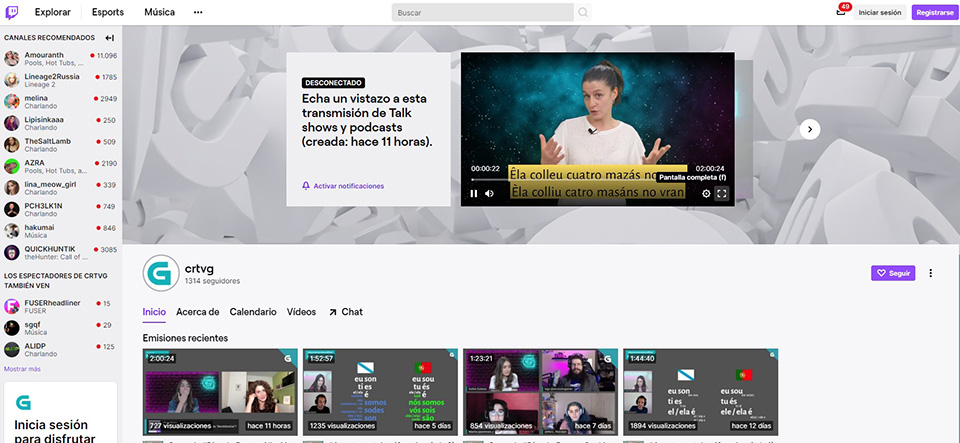The height and width of the screenshot is (443, 960).
Task: Enter fullscreen in video player
Action: [x=722, y=193]
